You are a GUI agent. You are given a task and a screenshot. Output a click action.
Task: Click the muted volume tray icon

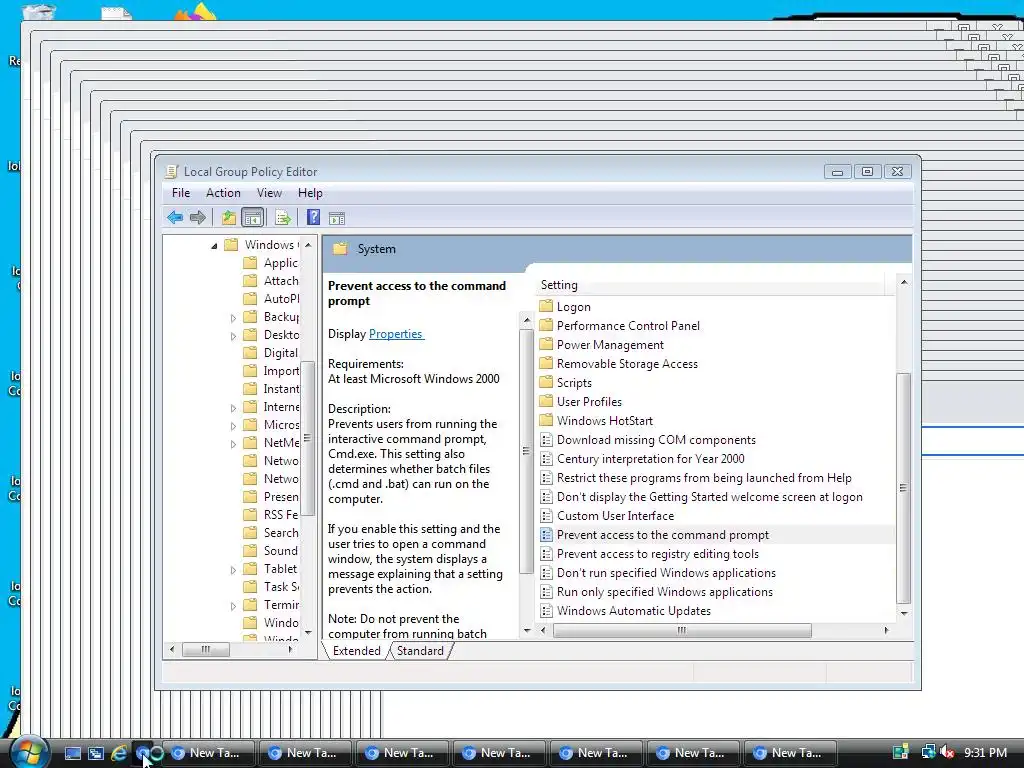(x=947, y=752)
